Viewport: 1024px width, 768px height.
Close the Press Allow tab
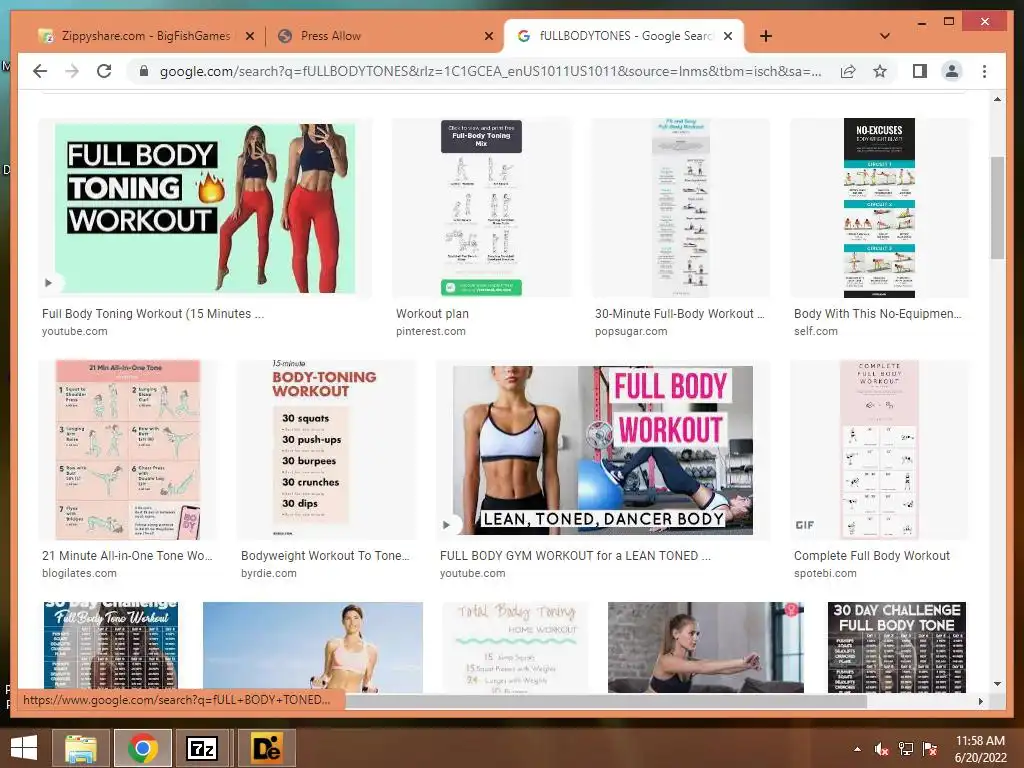pyautogui.click(x=488, y=36)
